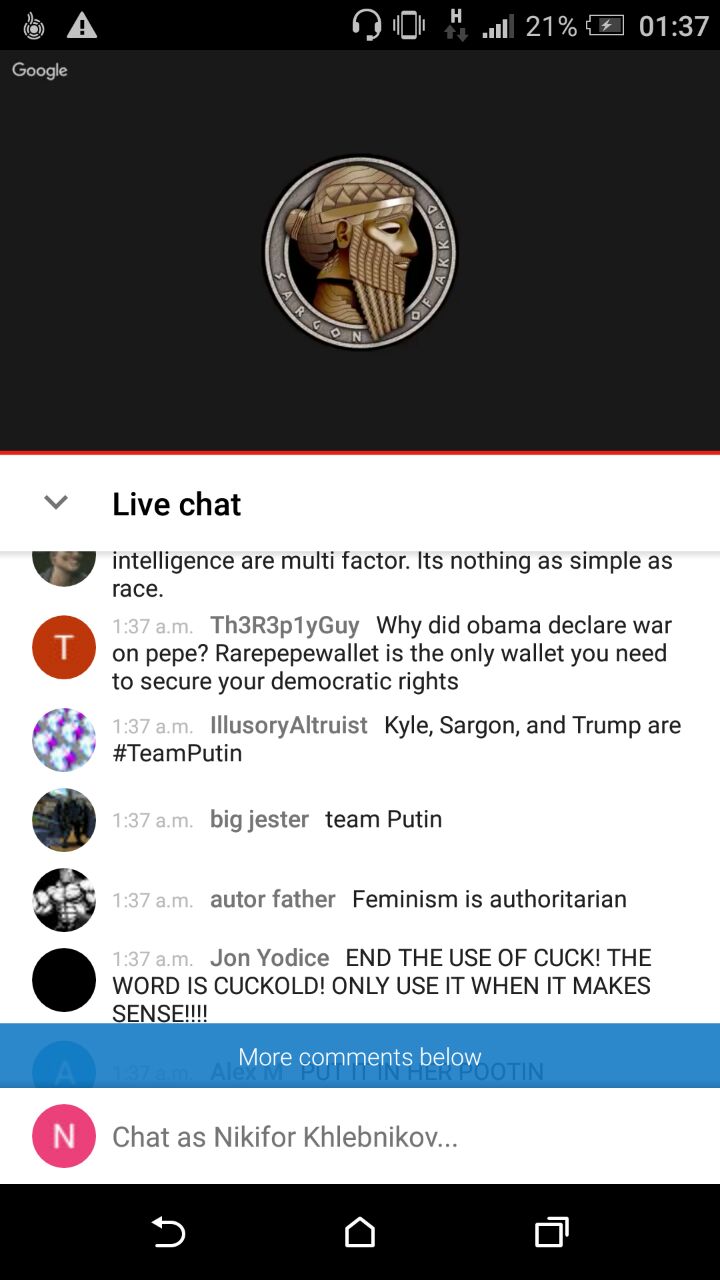720x1280 pixels.
Task: Tap the warning triangle status icon
Action: tap(82, 25)
